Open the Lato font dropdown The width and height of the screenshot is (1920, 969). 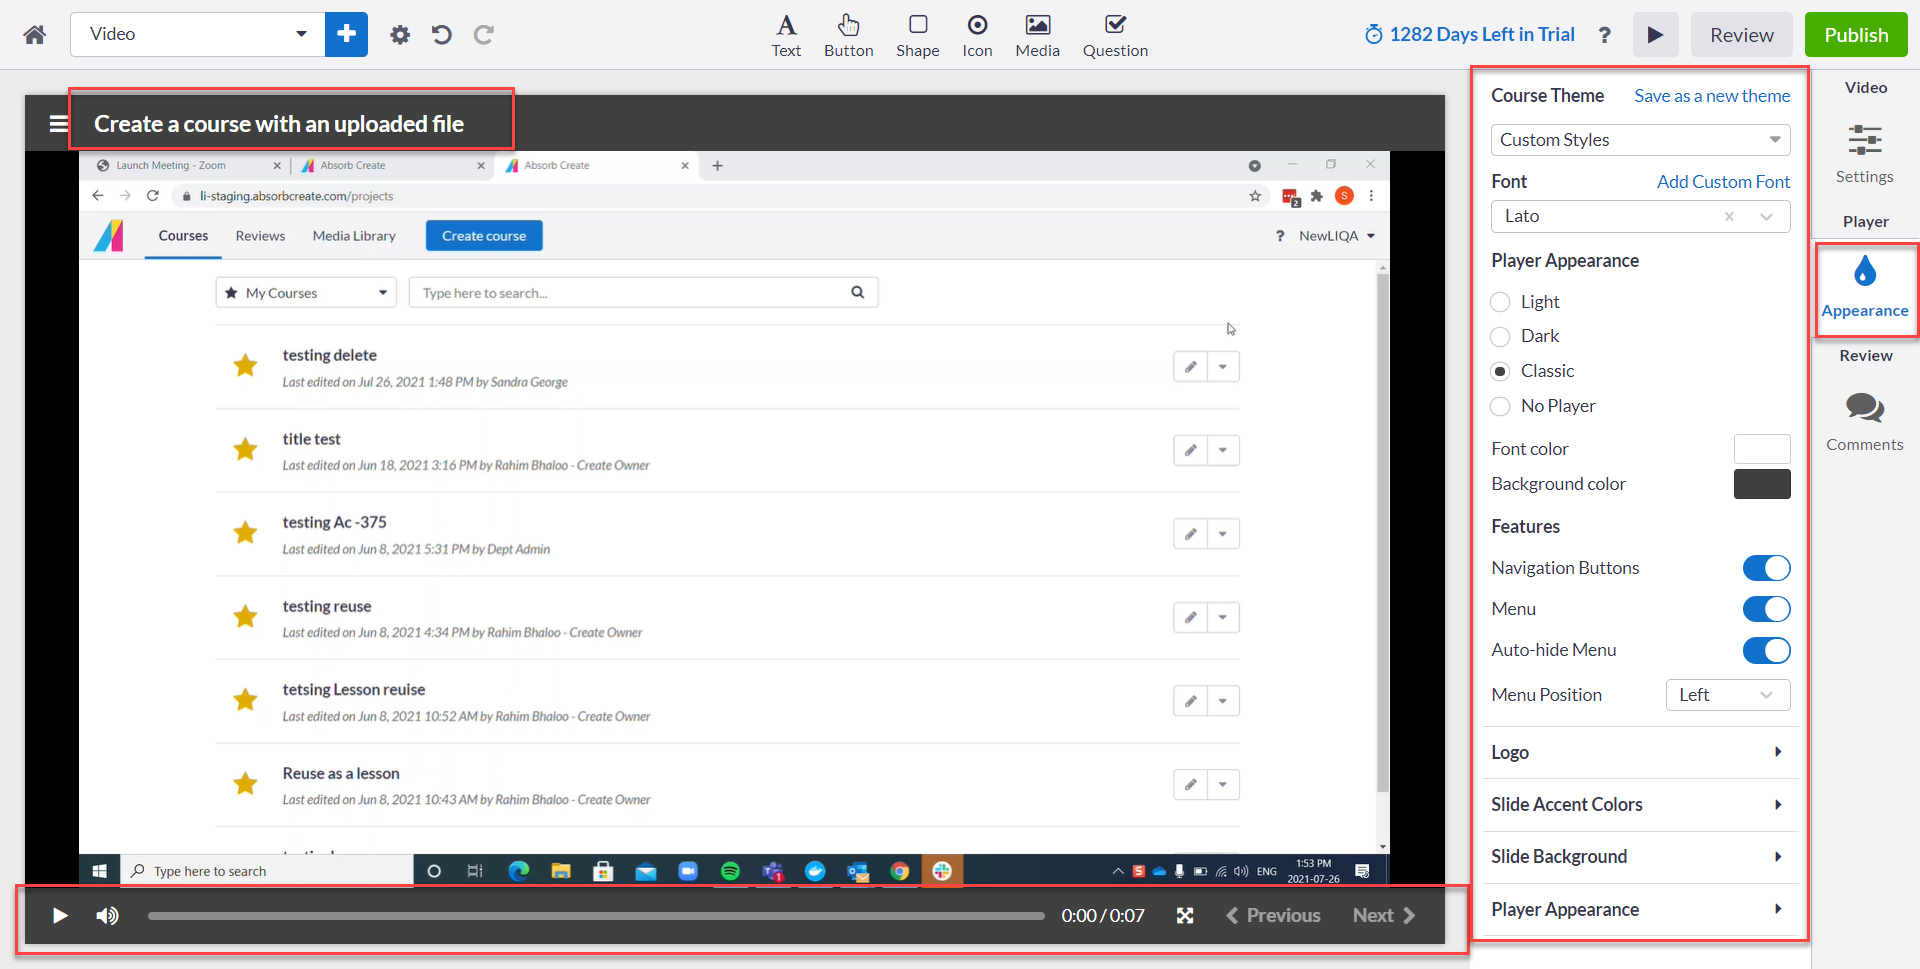tap(1640, 216)
